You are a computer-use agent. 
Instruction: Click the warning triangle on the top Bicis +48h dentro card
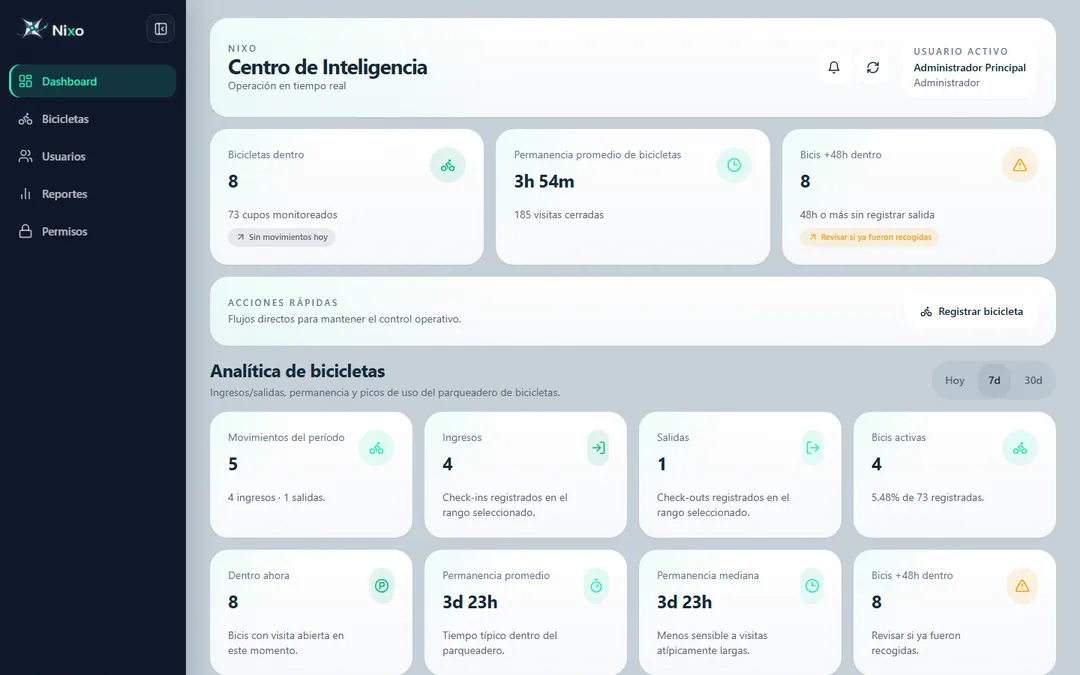(x=1020, y=165)
